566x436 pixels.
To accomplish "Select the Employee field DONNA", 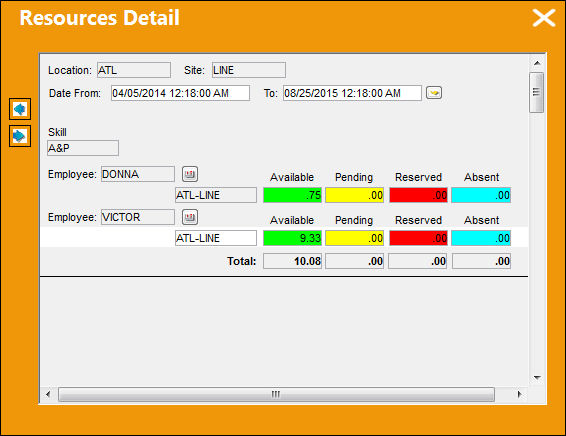I will click(x=138, y=174).
